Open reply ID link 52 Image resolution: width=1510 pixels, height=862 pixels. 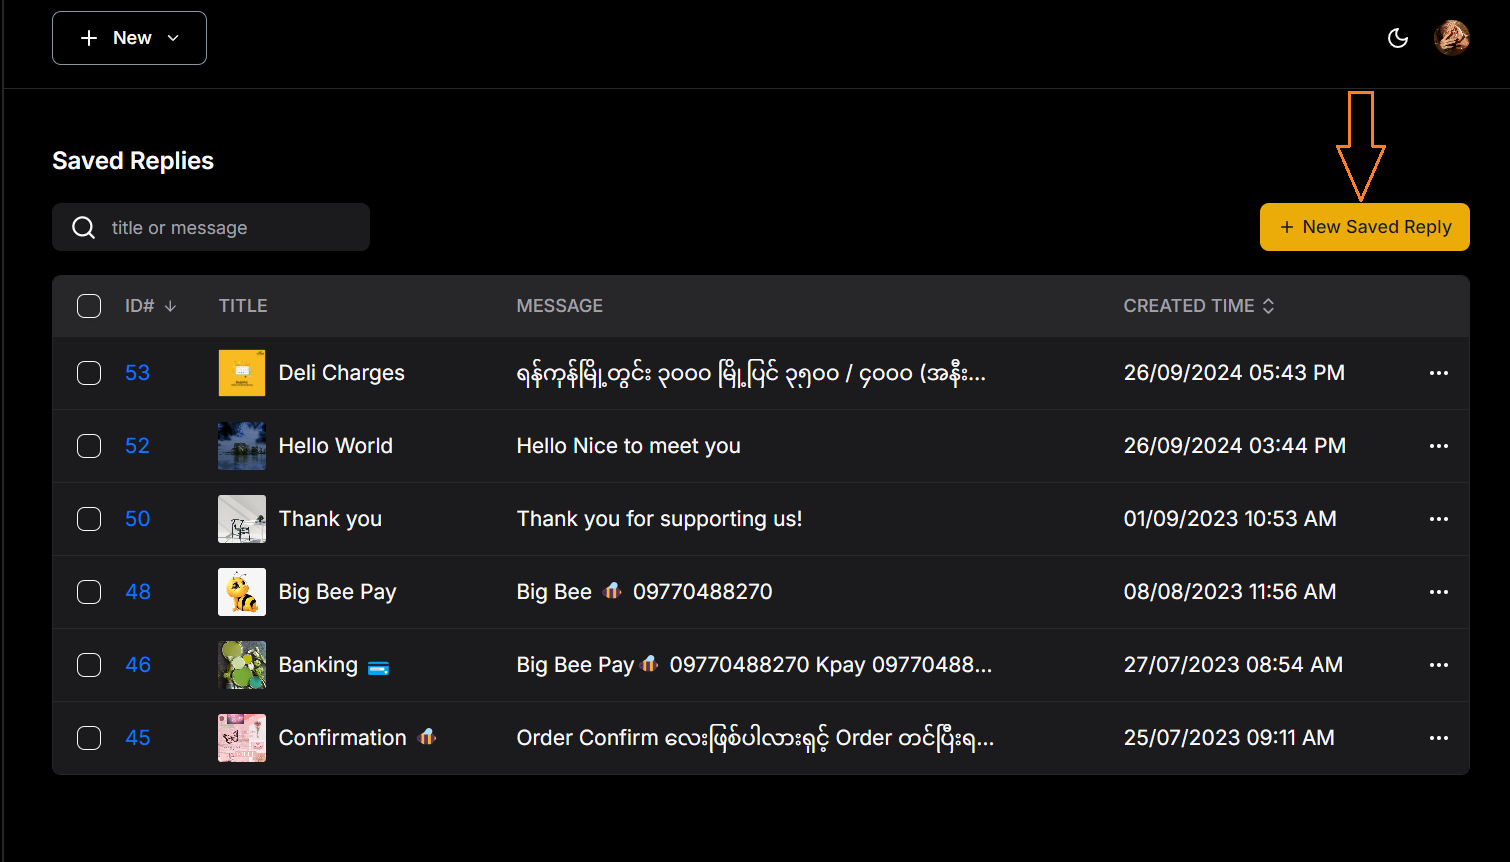(137, 446)
